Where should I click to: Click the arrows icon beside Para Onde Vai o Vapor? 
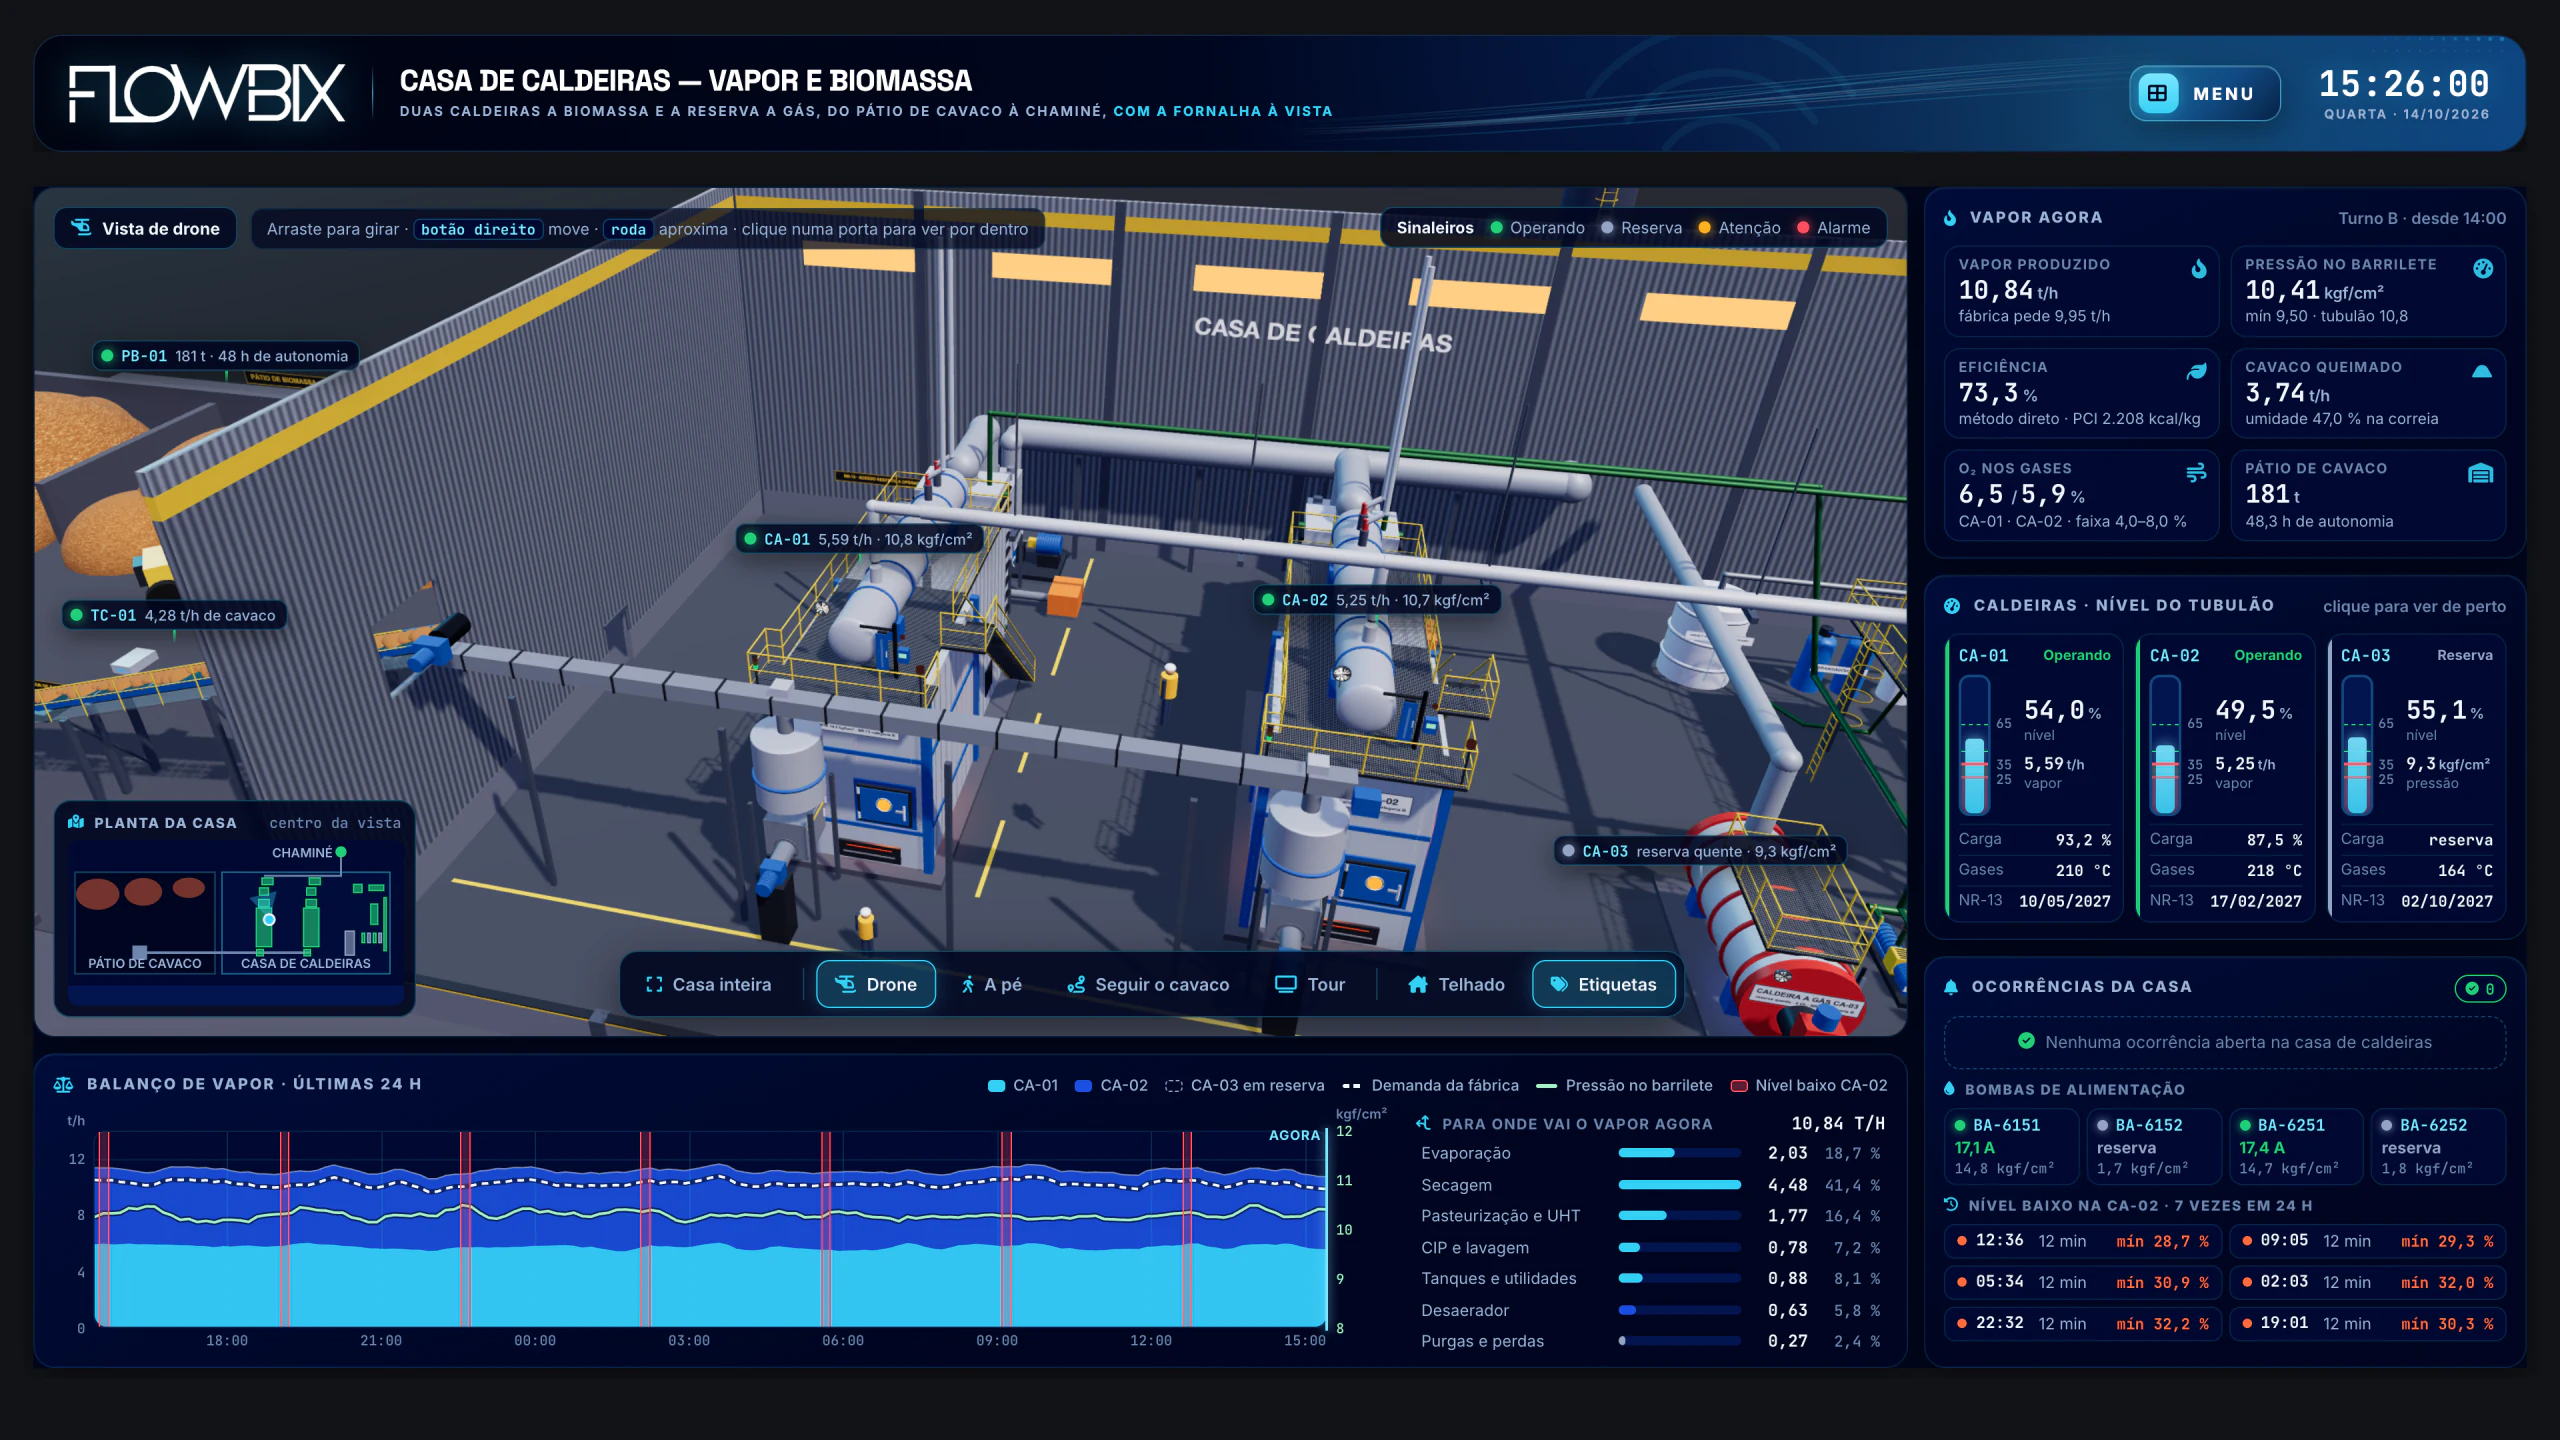(x=1424, y=1124)
